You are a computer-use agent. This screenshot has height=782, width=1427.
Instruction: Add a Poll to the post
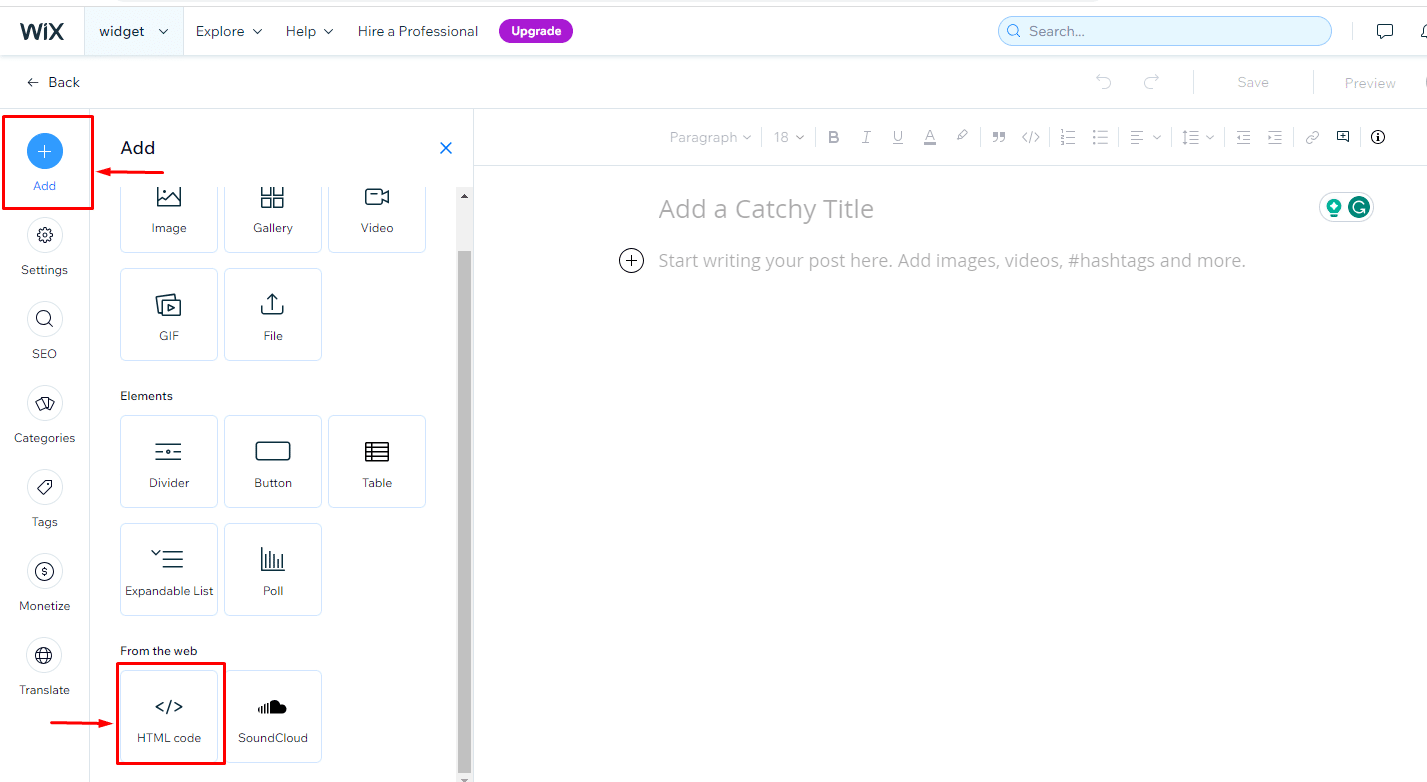pos(273,570)
